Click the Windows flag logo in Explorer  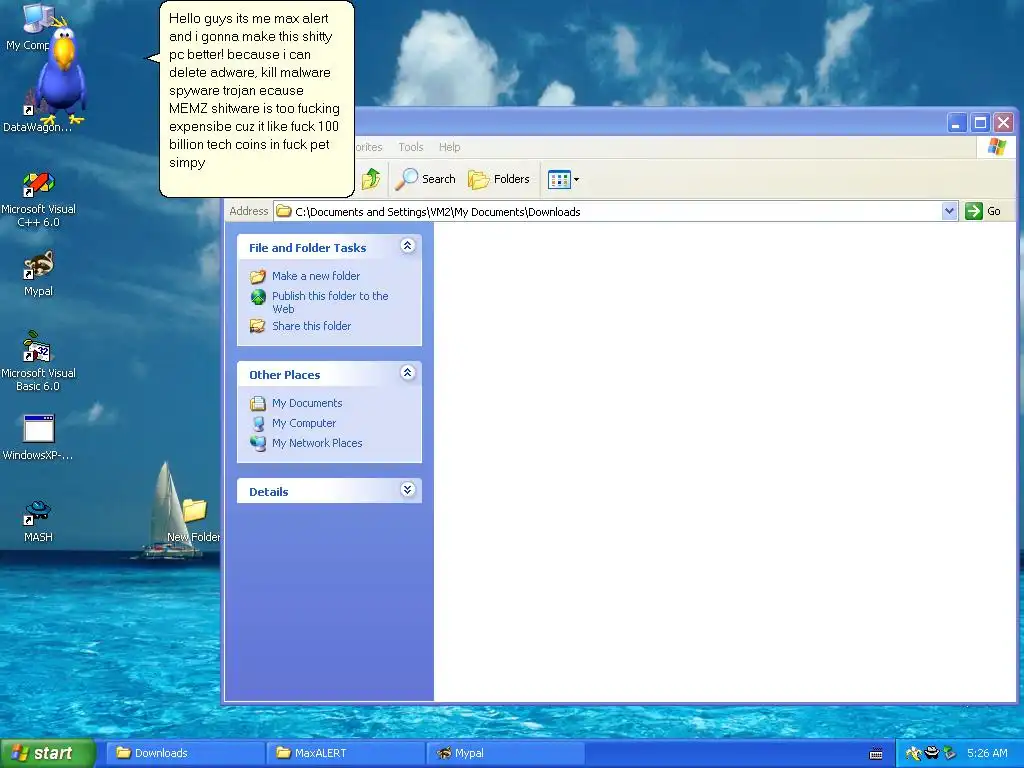[x=997, y=147]
